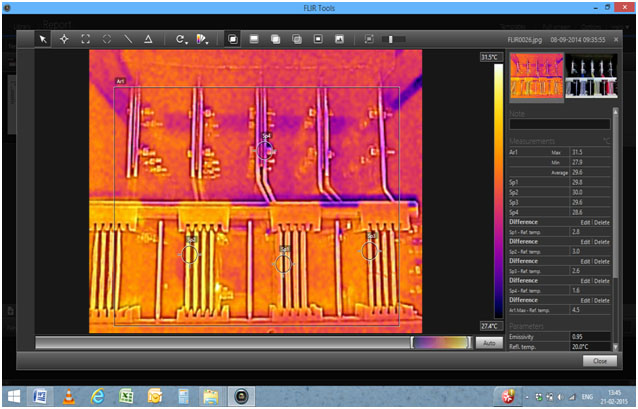Click the upper scale limit 31.5°C box

490,57
